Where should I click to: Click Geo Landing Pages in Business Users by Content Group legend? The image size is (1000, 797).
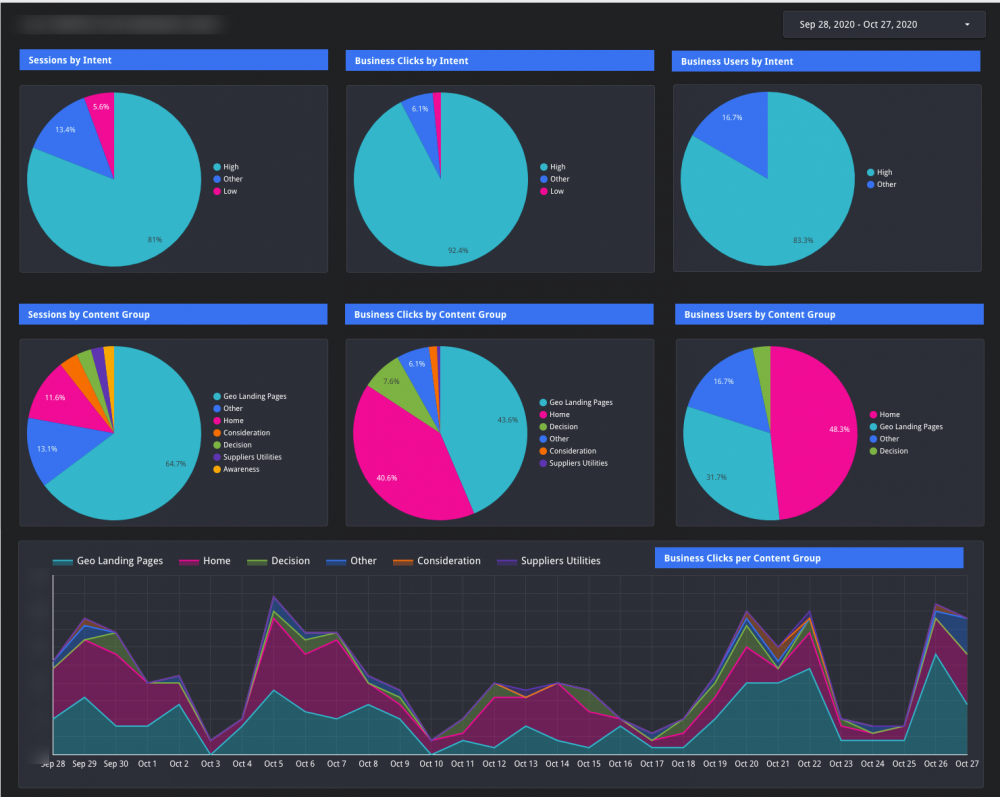906,427
